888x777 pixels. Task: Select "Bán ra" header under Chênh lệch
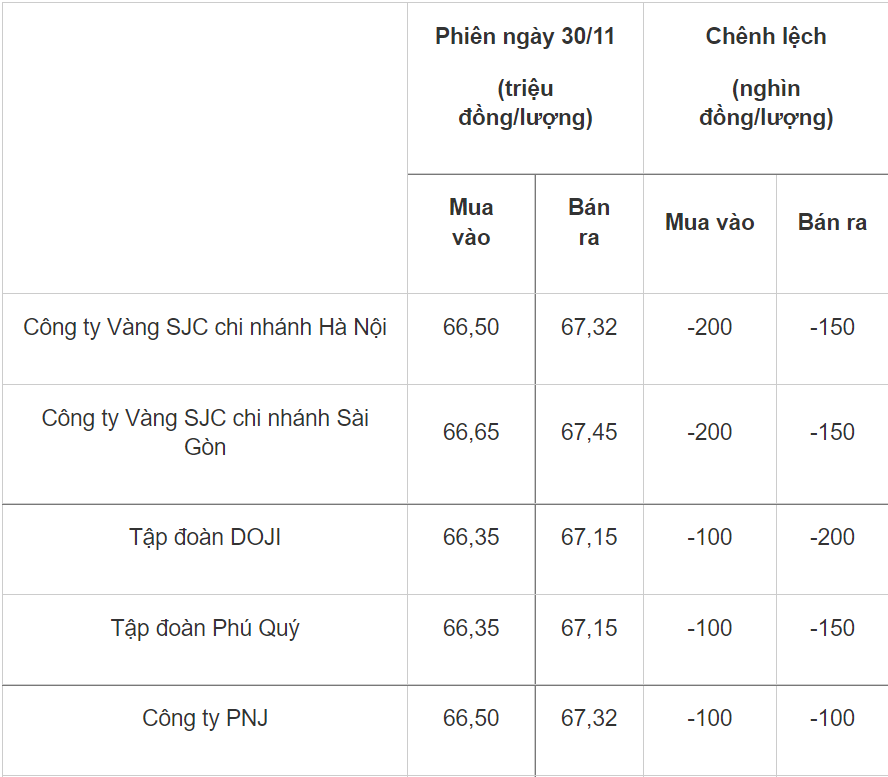point(832,222)
